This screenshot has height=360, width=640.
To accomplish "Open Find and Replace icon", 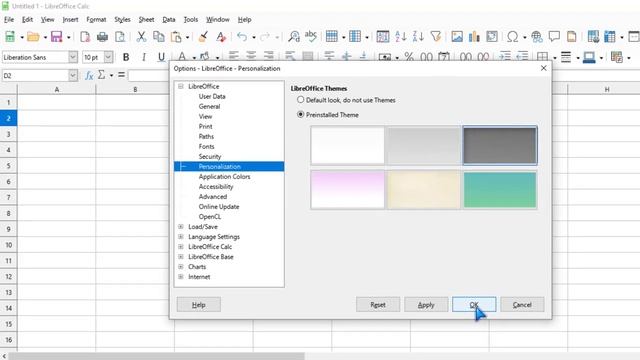I will point(293,37).
